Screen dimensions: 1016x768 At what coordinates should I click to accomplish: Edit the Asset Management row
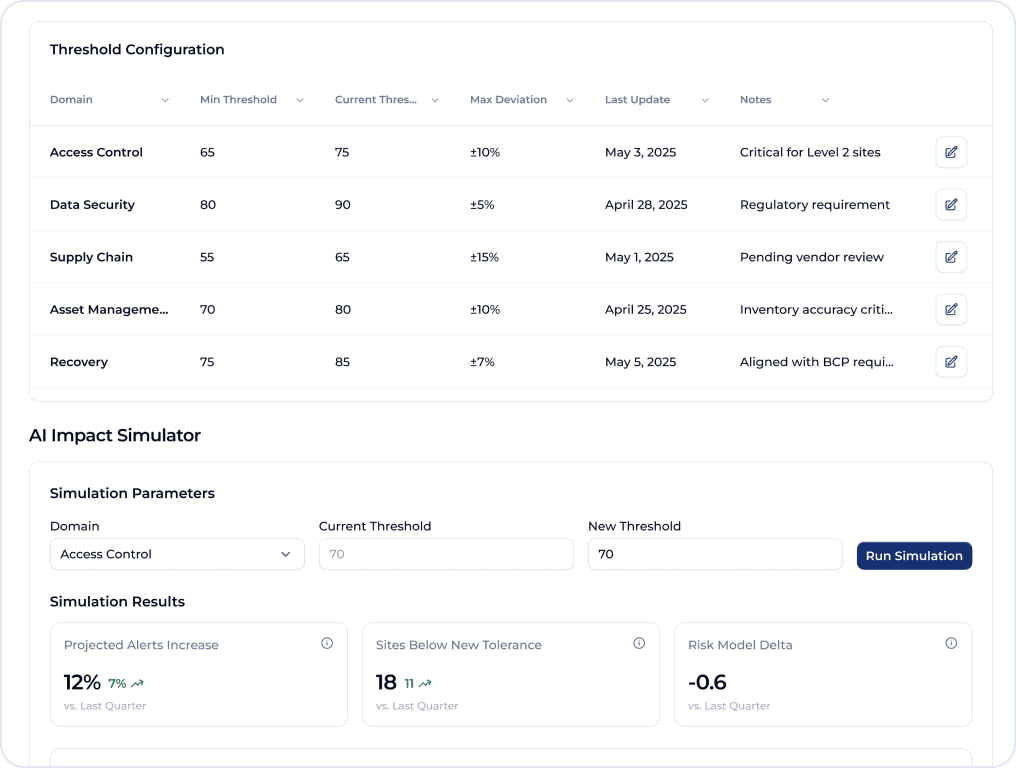950,309
